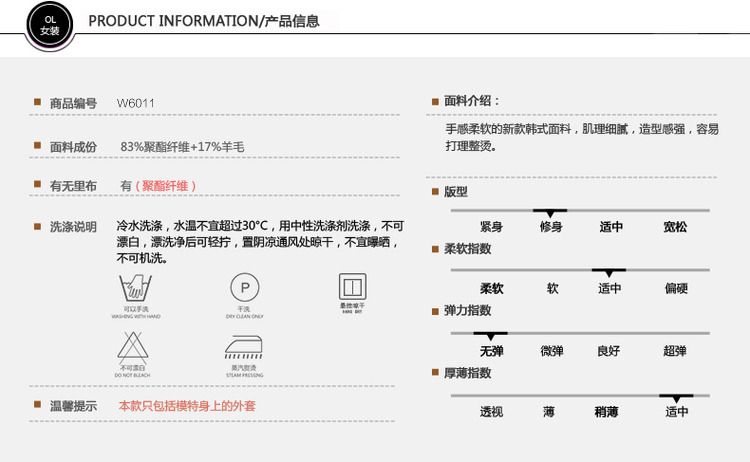
Task: Click the 83%聚酯纤维+17%羊毛 fabric composition text
Action: click(x=182, y=146)
